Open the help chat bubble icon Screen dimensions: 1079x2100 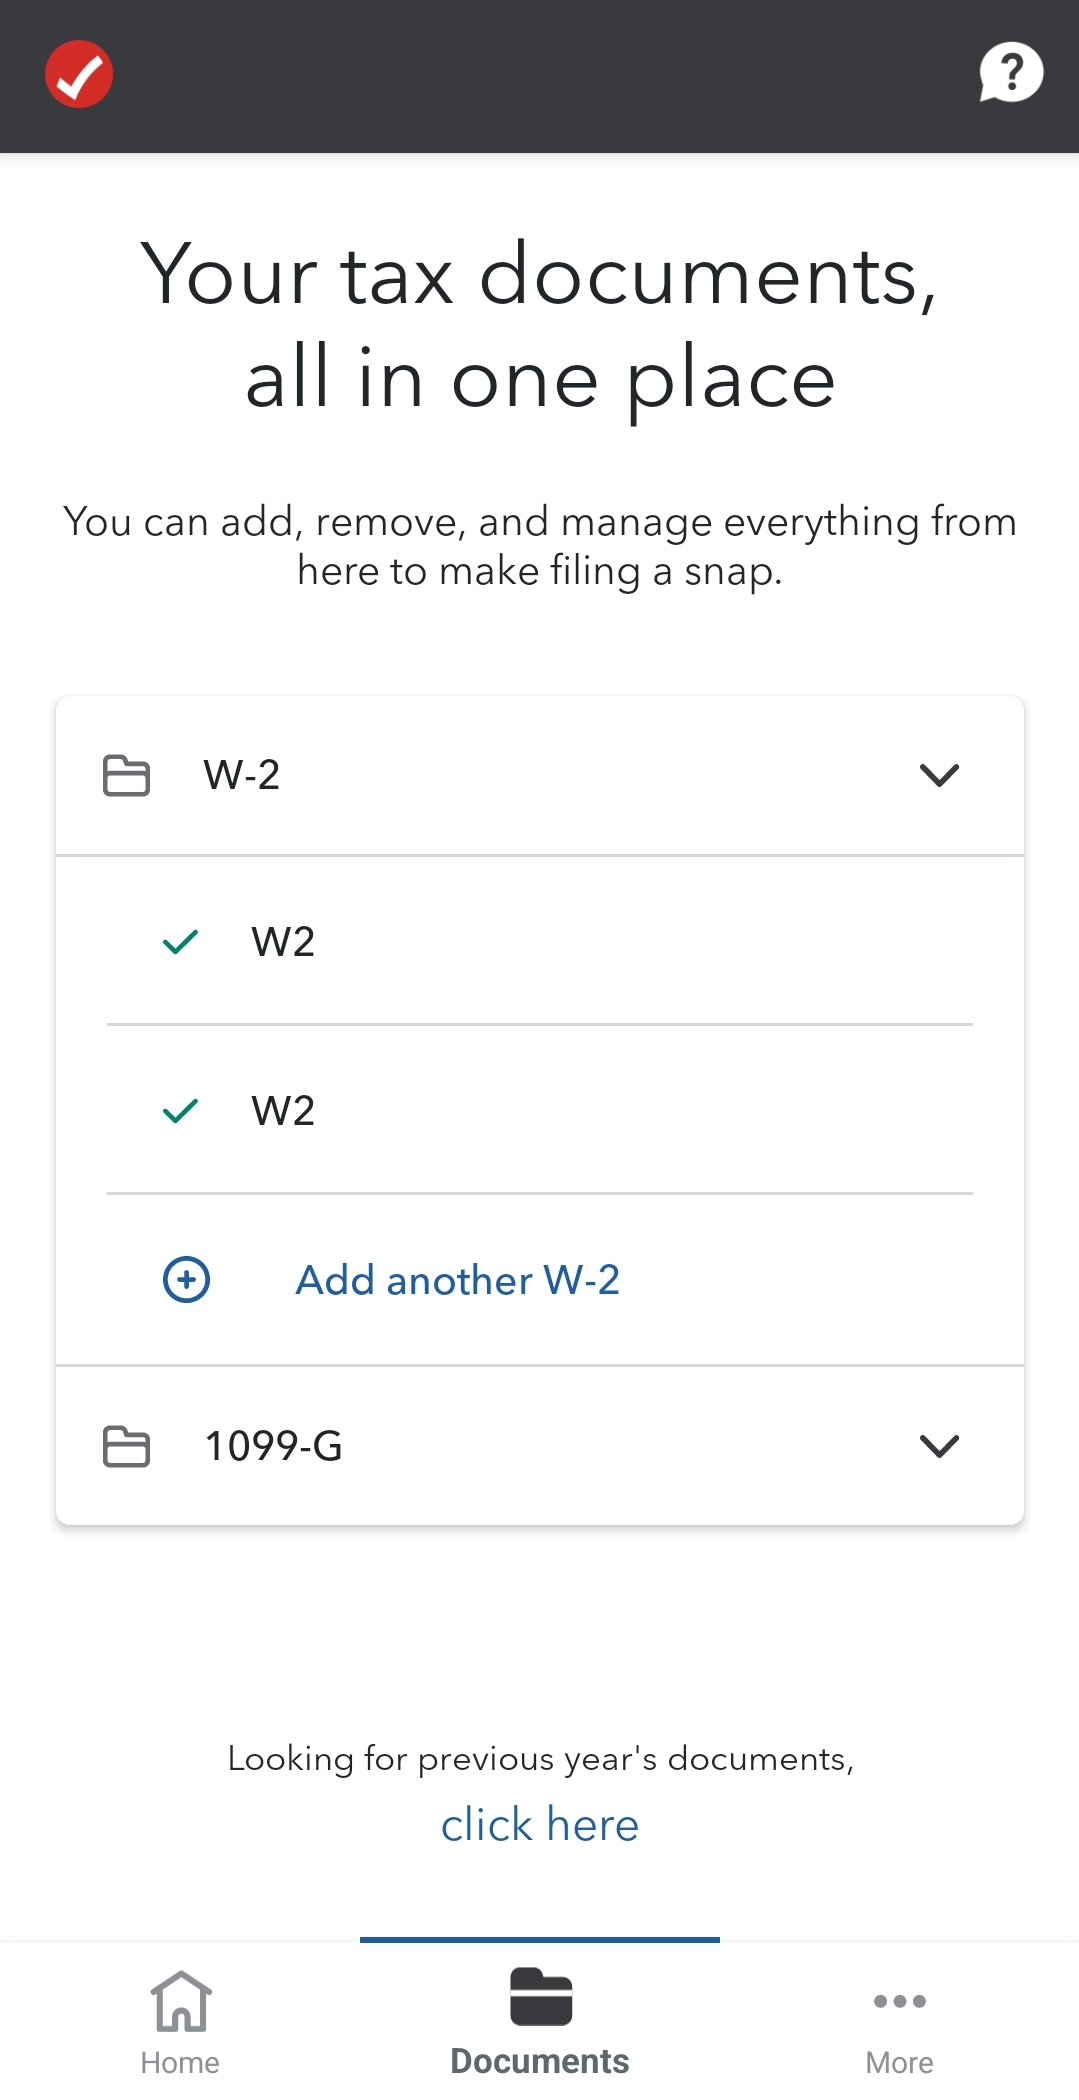coord(1010,73)
